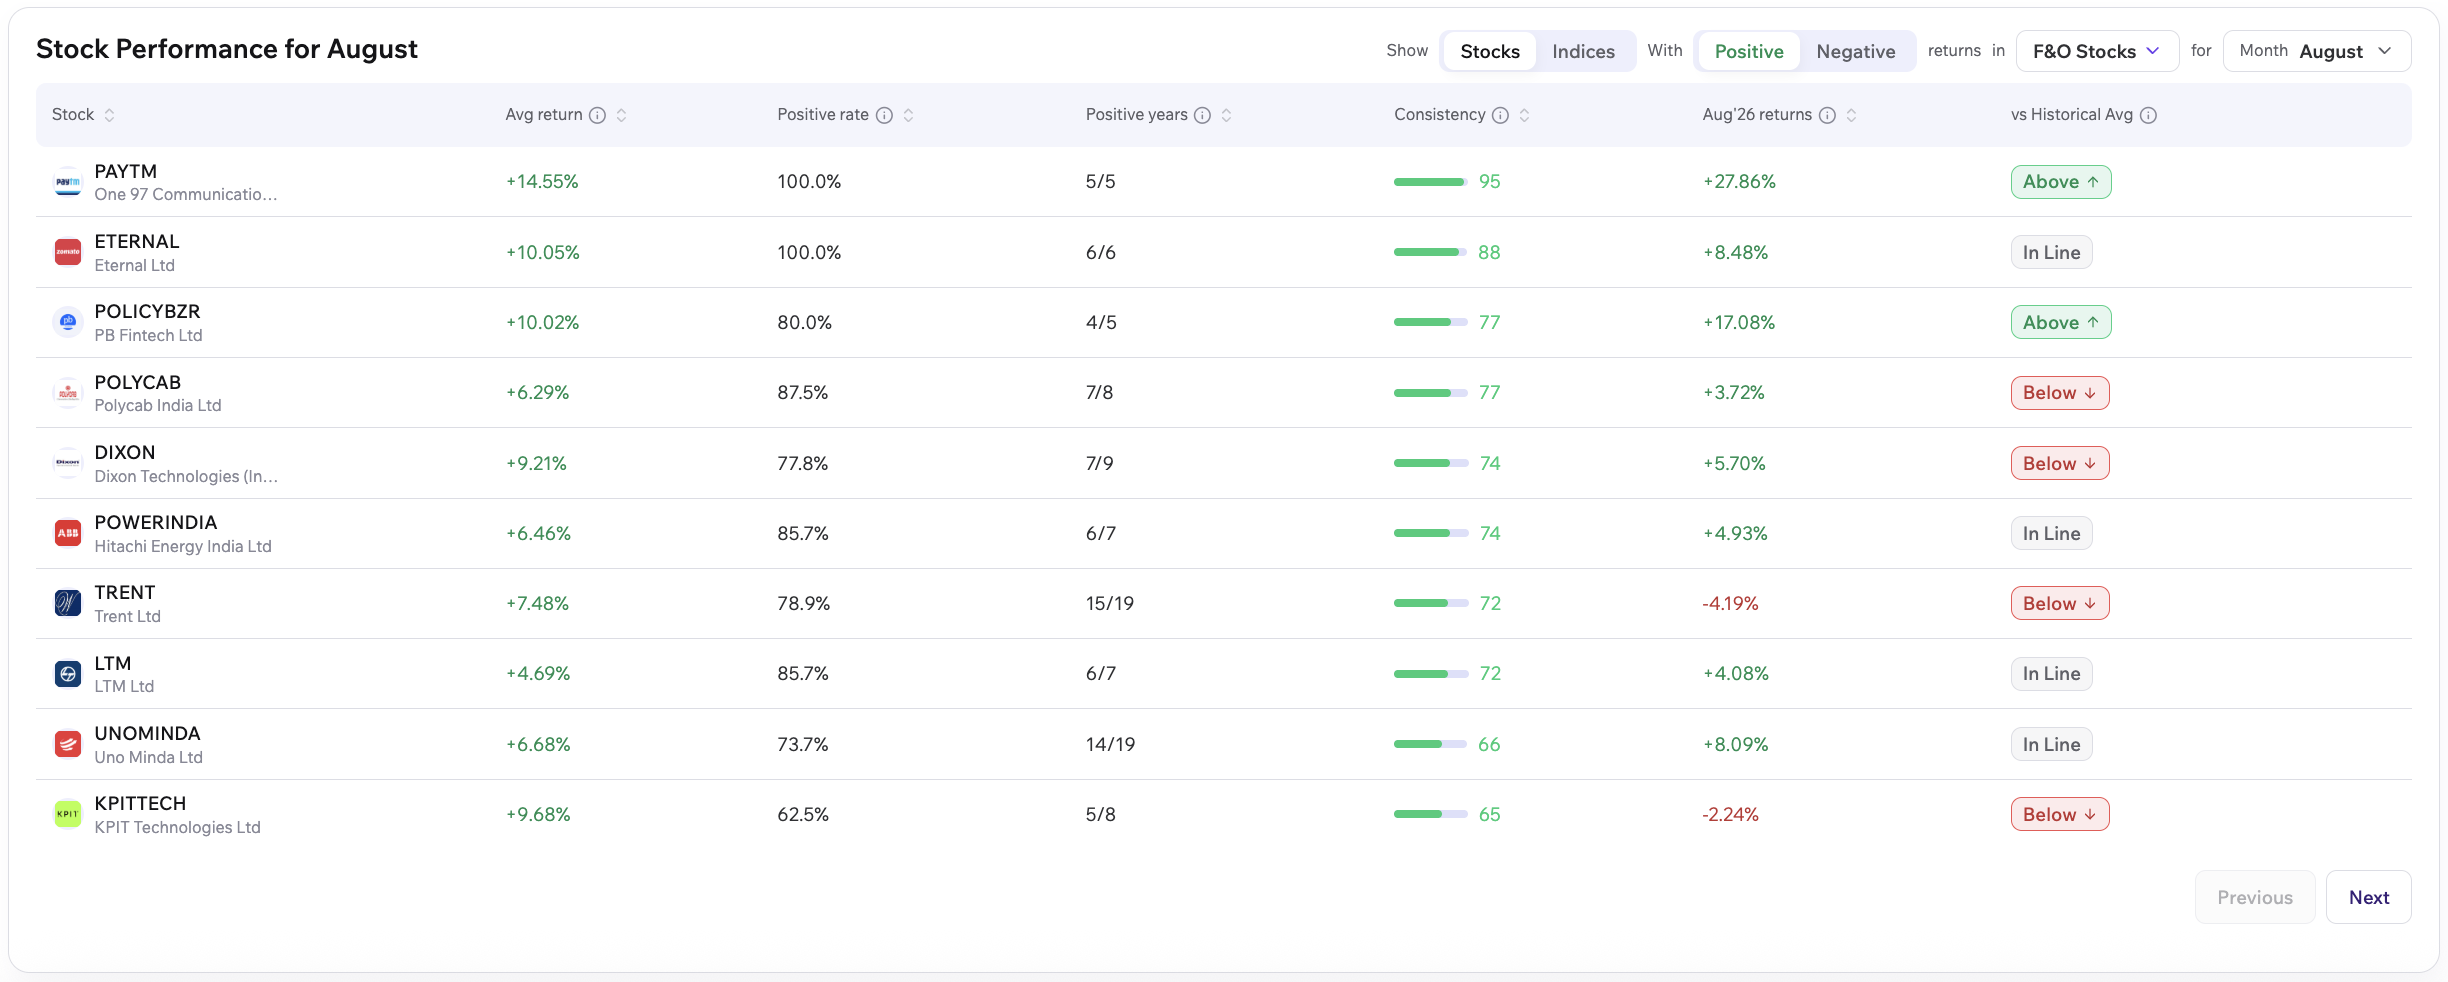Select DIXON positive rate 77.8%
2448x982 pixels.
click(x=803, y=463)
